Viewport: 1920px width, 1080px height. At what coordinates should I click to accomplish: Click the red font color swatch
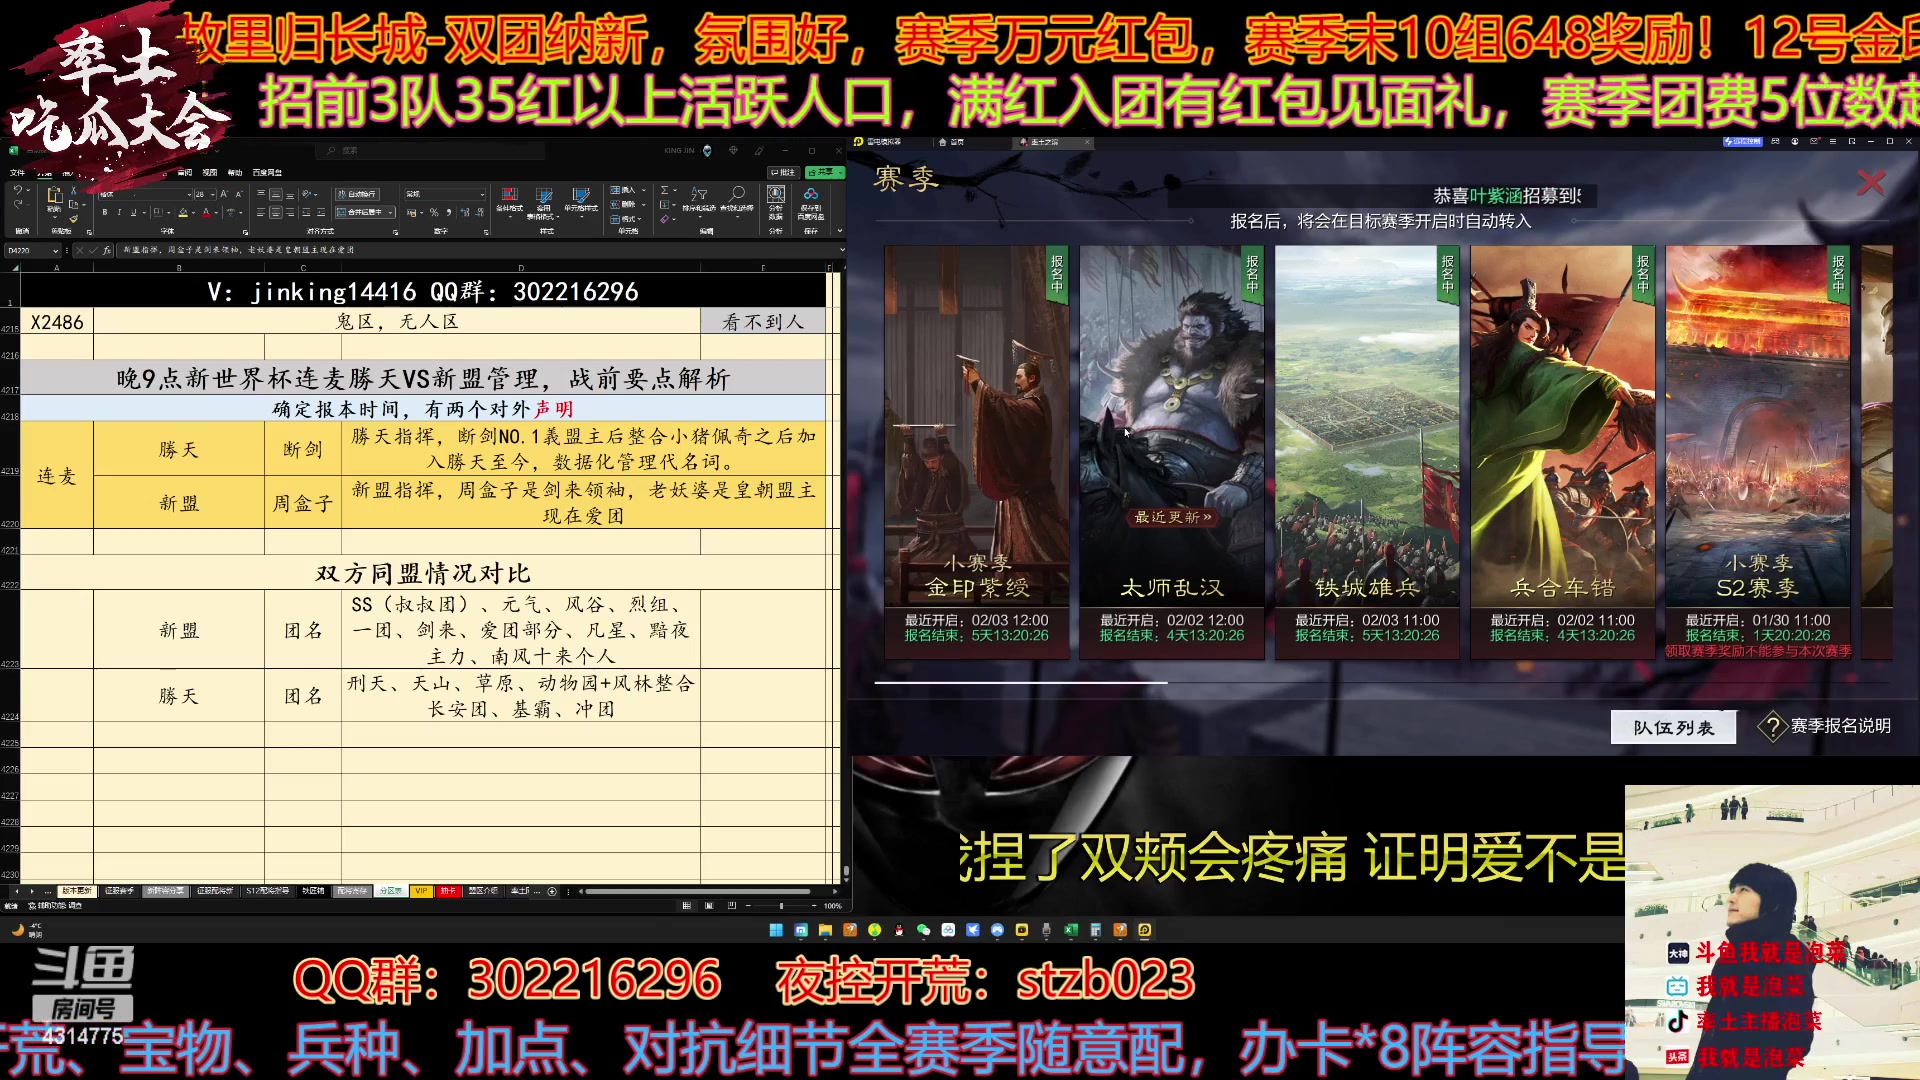(206, 212)
